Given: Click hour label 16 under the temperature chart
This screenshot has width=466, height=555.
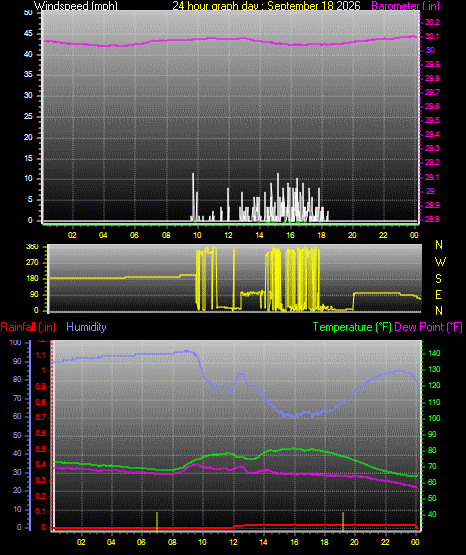Looking at the screenshot, I should [x=294, y=542].
